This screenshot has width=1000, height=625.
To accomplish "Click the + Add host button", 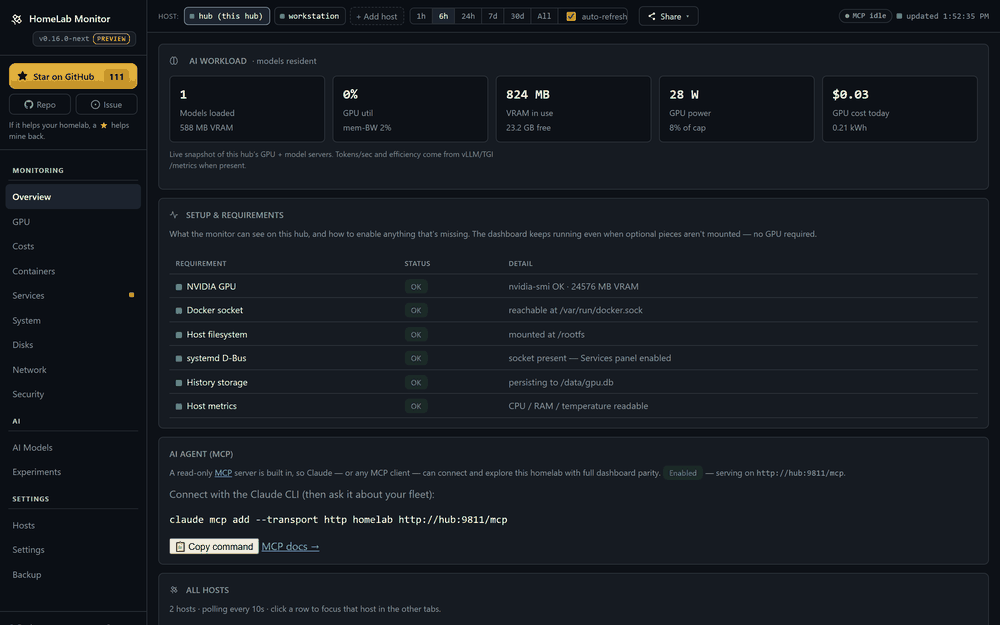I will click(x=376, y=17).
